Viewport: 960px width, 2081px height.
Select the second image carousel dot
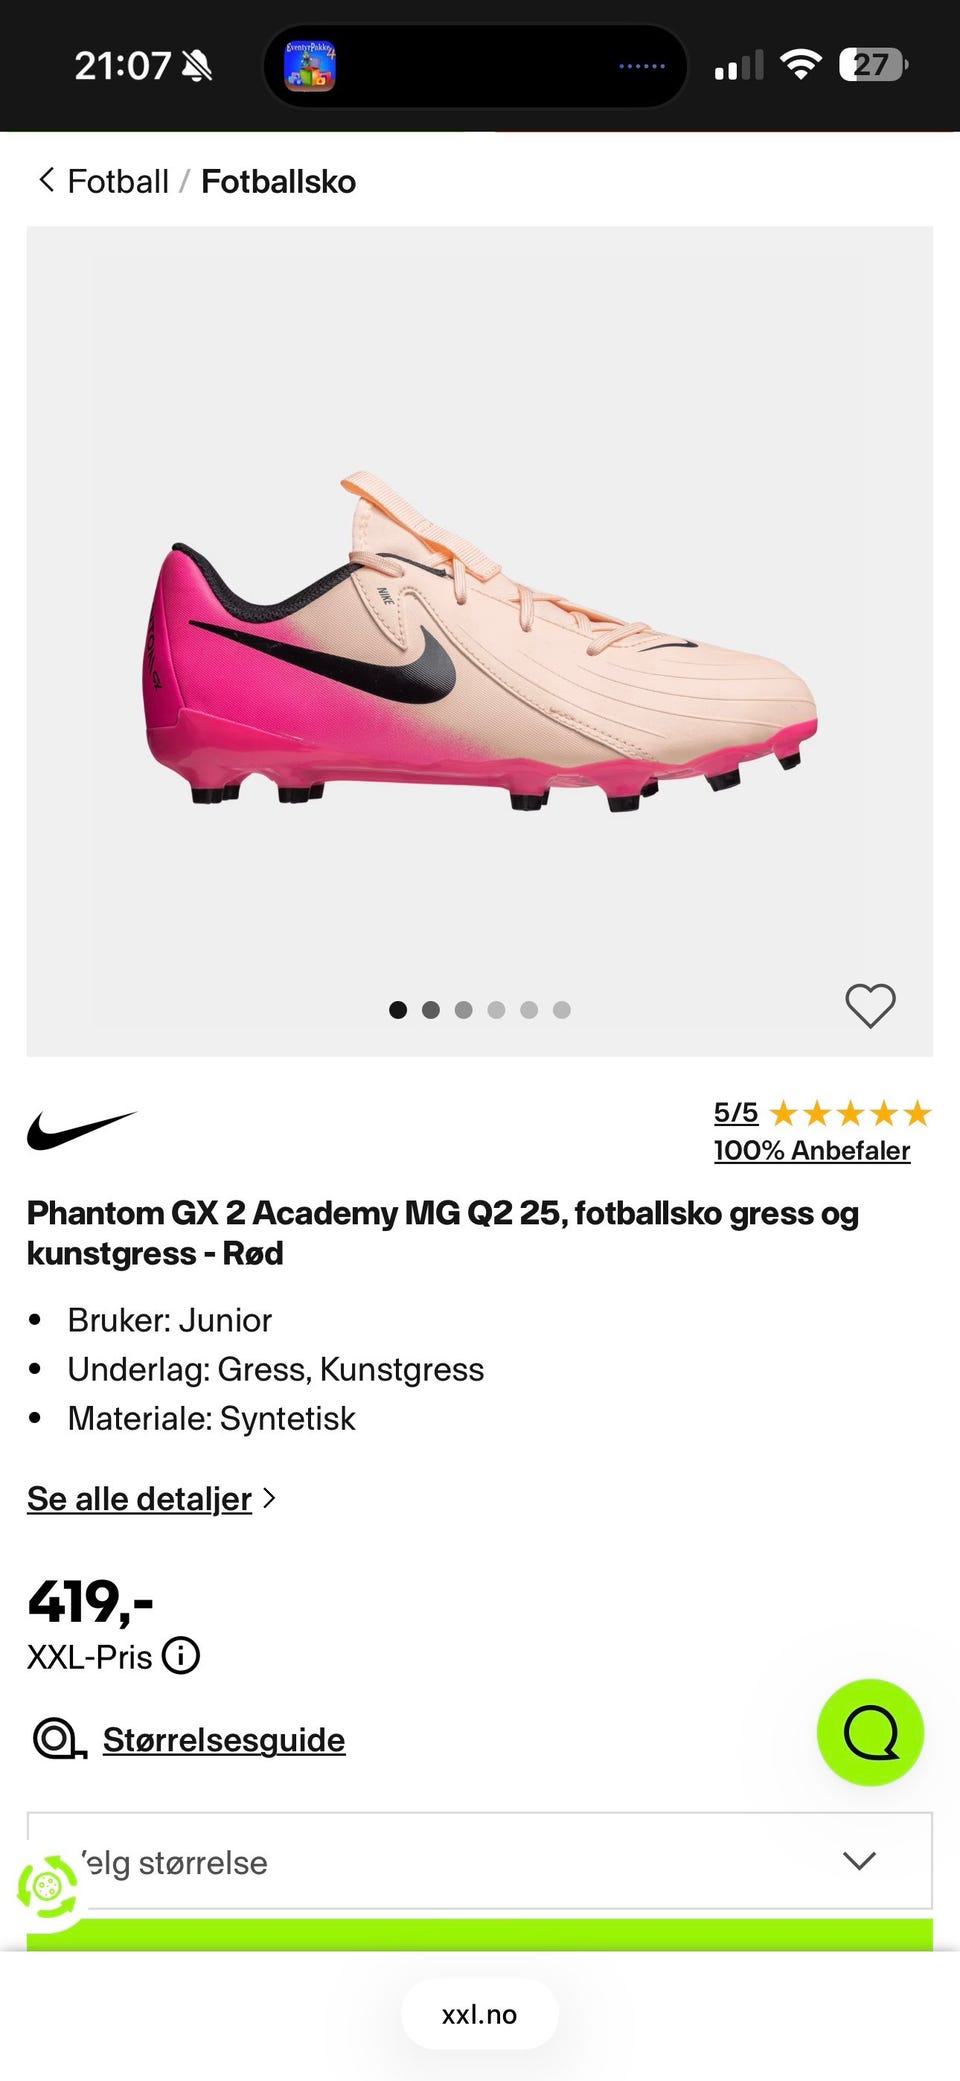point(431,1010)
